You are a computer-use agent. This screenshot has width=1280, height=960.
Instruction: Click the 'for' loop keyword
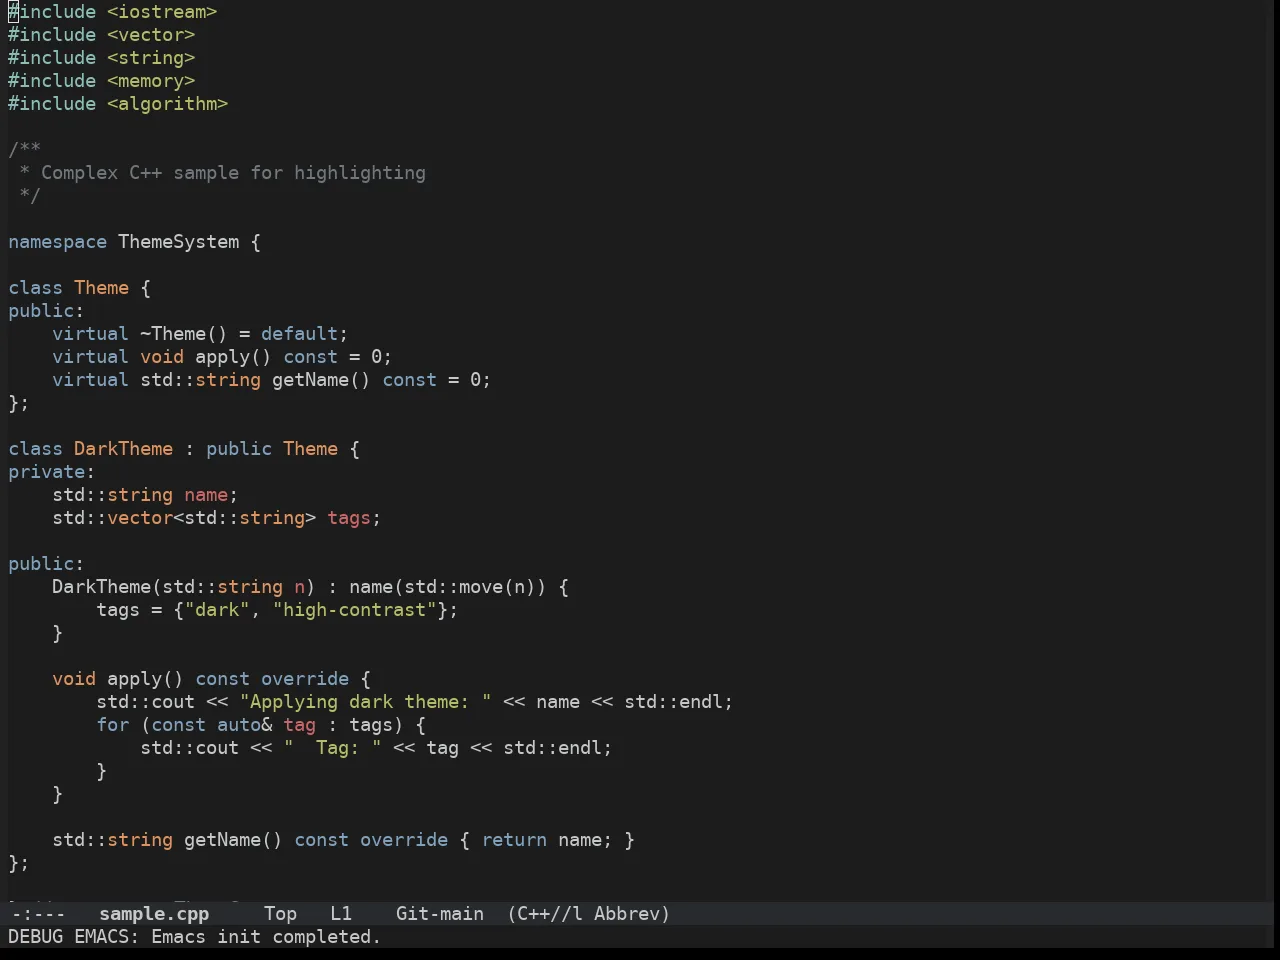coord(113,725)
